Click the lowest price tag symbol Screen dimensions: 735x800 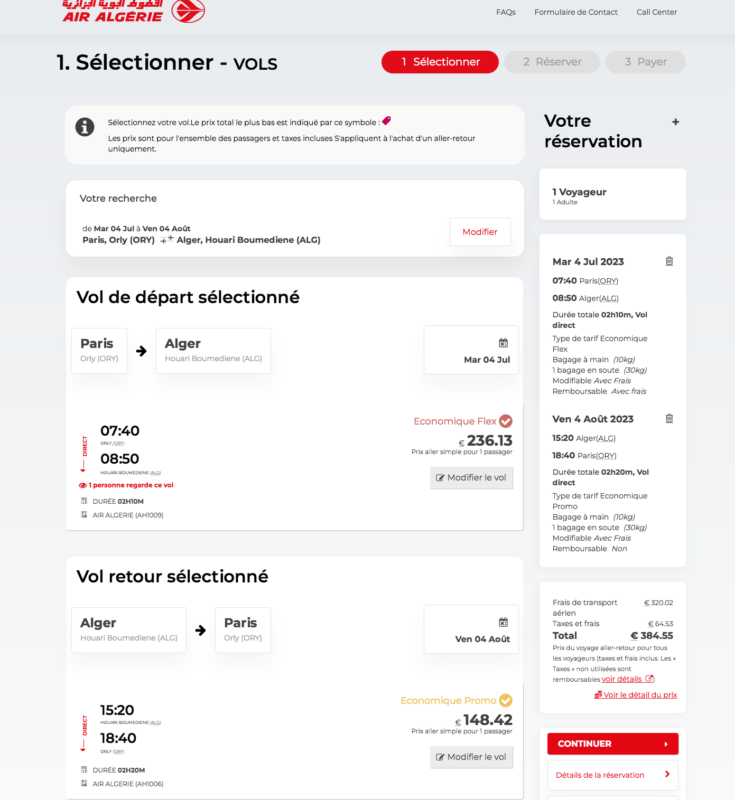point(387,120)
